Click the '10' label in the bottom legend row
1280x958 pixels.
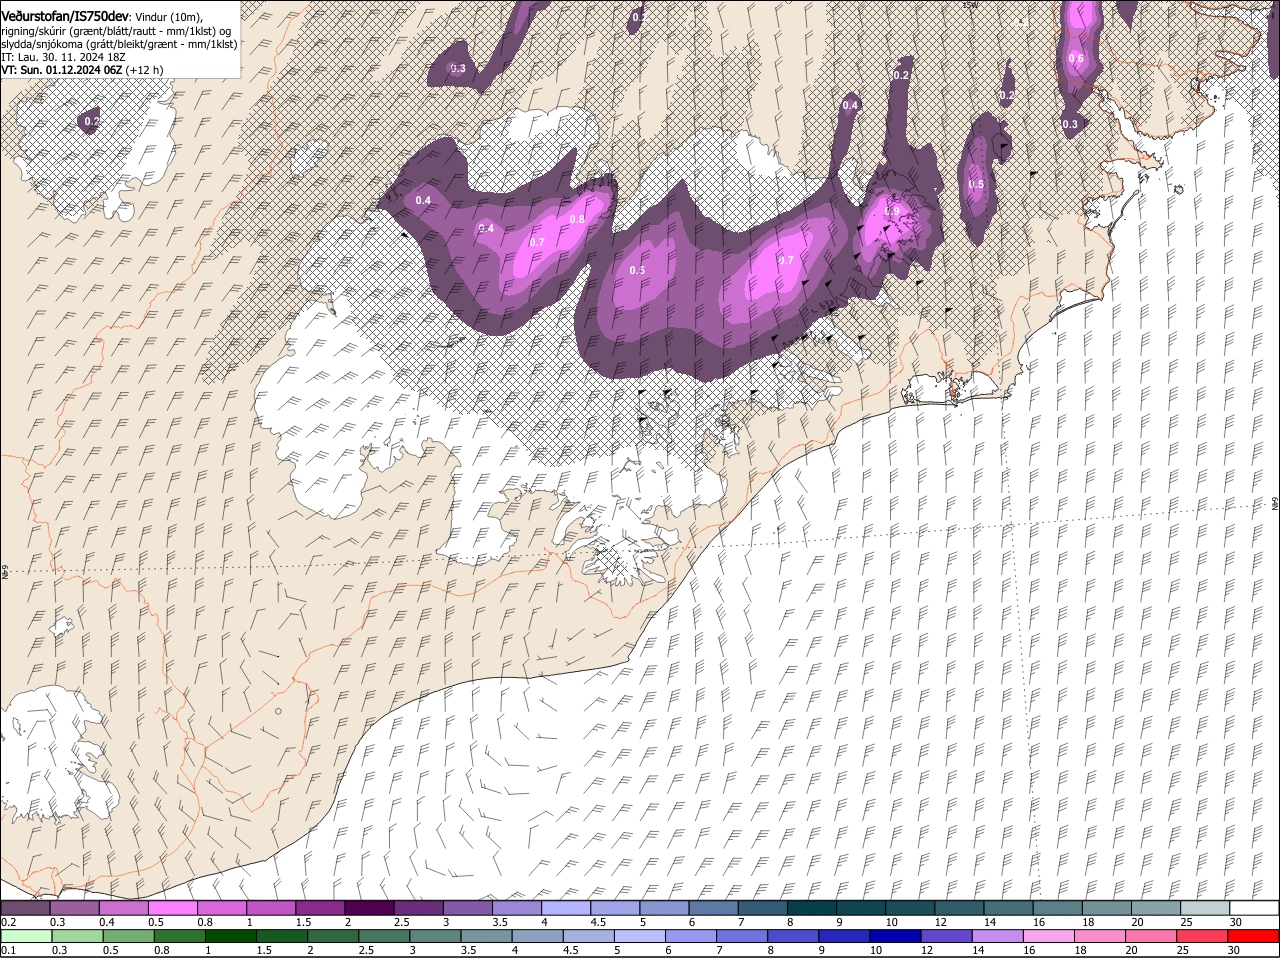coord(875,950)
